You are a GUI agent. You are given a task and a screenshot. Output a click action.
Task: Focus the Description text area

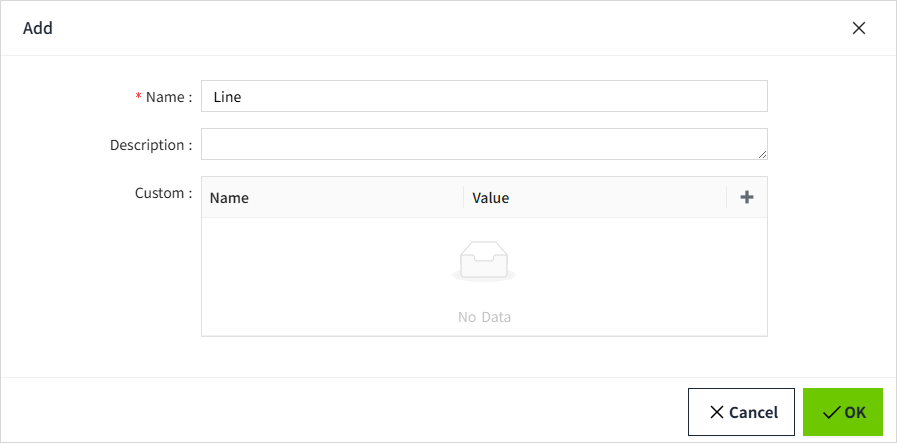[x=484, y=144]
